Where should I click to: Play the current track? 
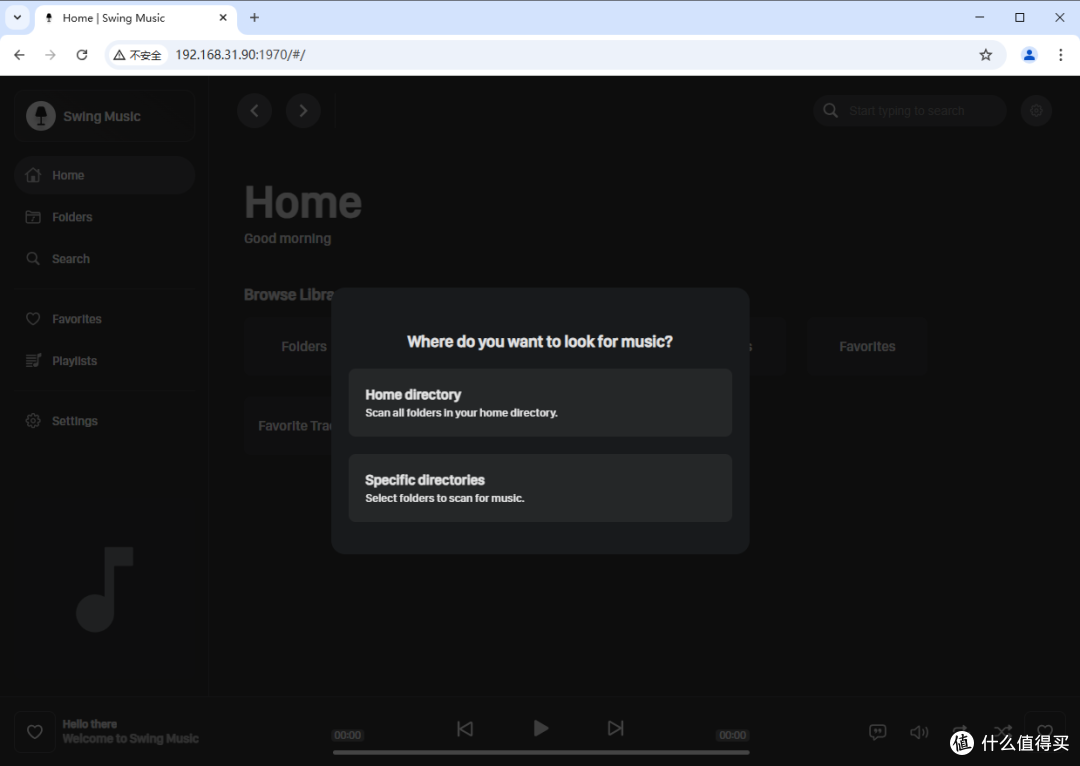[x=540, y=728]
